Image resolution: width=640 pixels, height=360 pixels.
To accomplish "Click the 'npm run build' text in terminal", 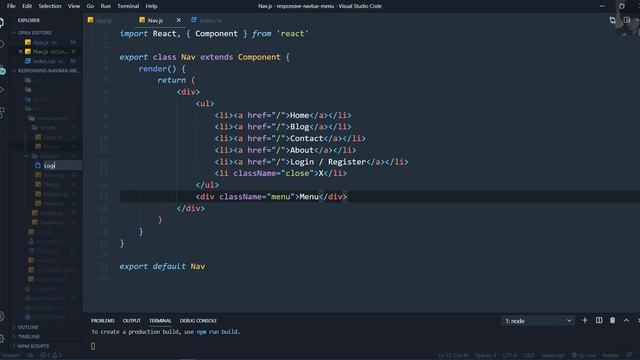I will [217, 332].
